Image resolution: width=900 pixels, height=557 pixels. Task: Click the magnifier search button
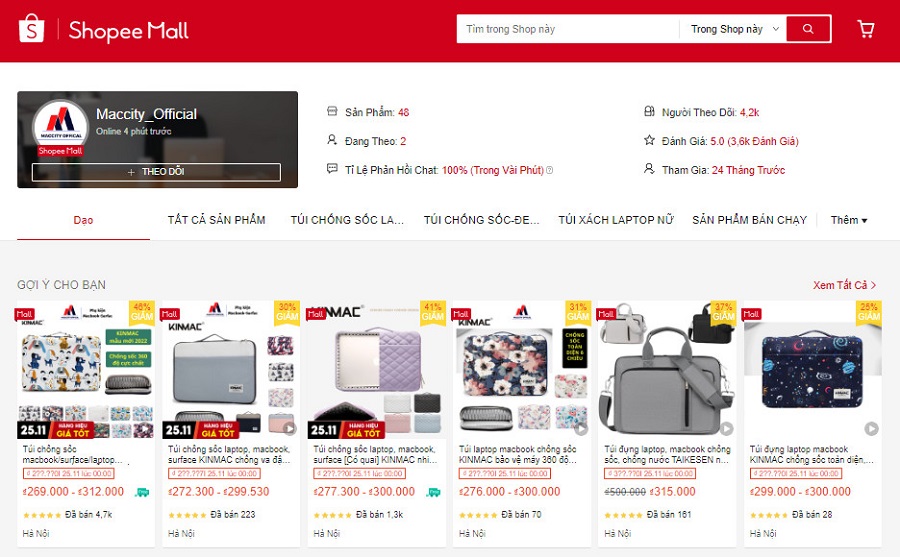pos(808,29)
